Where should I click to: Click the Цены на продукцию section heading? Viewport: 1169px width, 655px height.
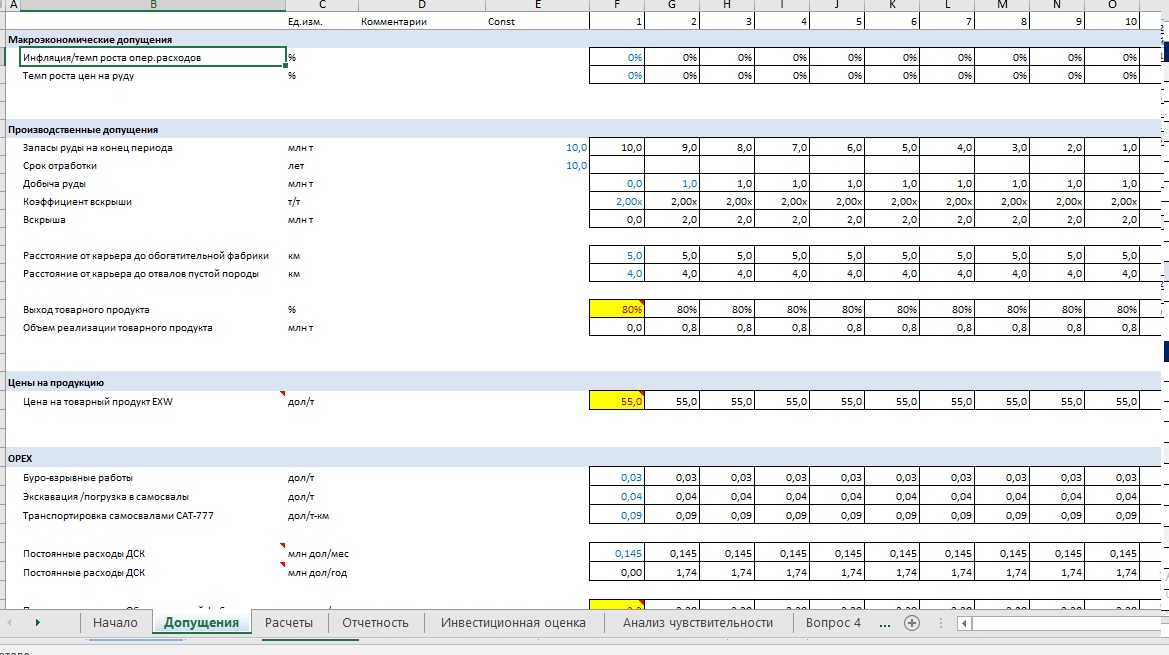coord(56,383)
